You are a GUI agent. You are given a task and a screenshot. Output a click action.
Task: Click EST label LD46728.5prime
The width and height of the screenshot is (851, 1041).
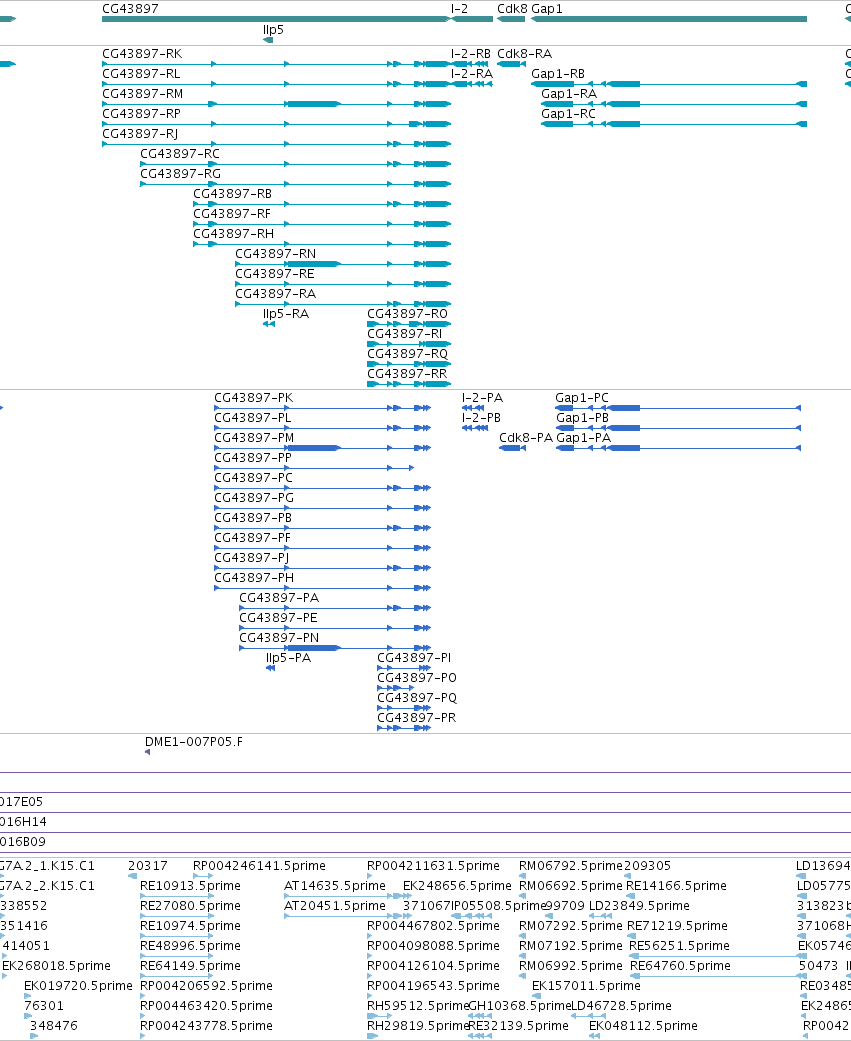click(621, 1005)
